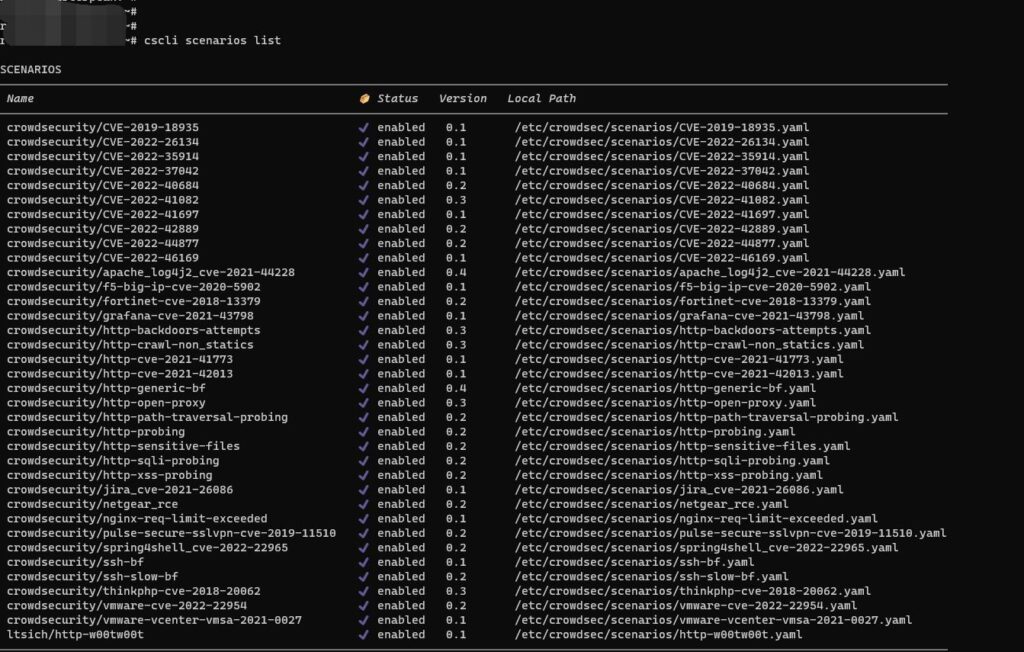This screenshot has width=1024, height=652.
Task: Click the checkmark in the ssh-slow-bf row
Action: 364,576
